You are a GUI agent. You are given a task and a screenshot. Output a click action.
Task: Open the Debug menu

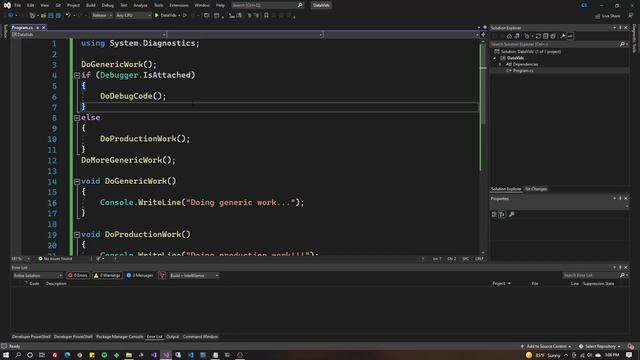tap(108, 5)
